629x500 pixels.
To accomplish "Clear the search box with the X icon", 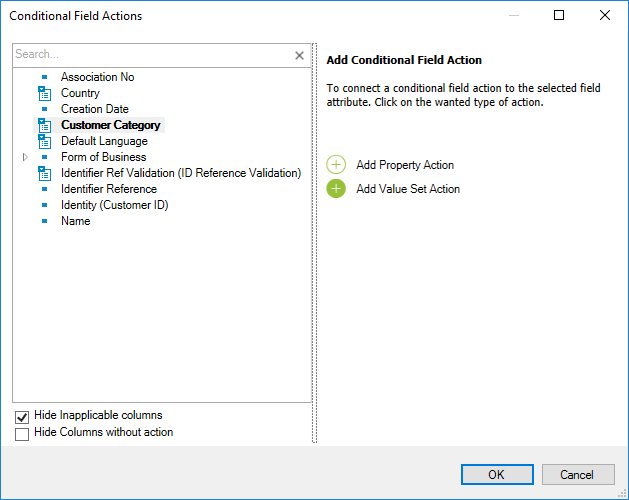I will (x=299, y=55).
